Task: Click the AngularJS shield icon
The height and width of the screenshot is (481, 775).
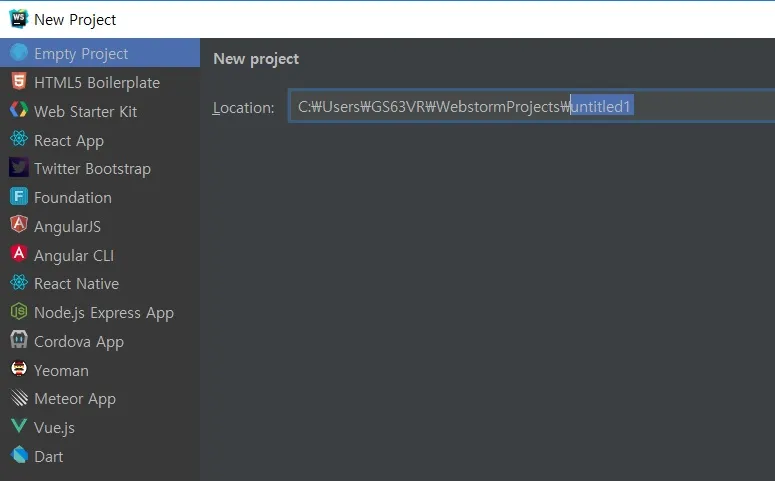Action: (x=19, y=225)
